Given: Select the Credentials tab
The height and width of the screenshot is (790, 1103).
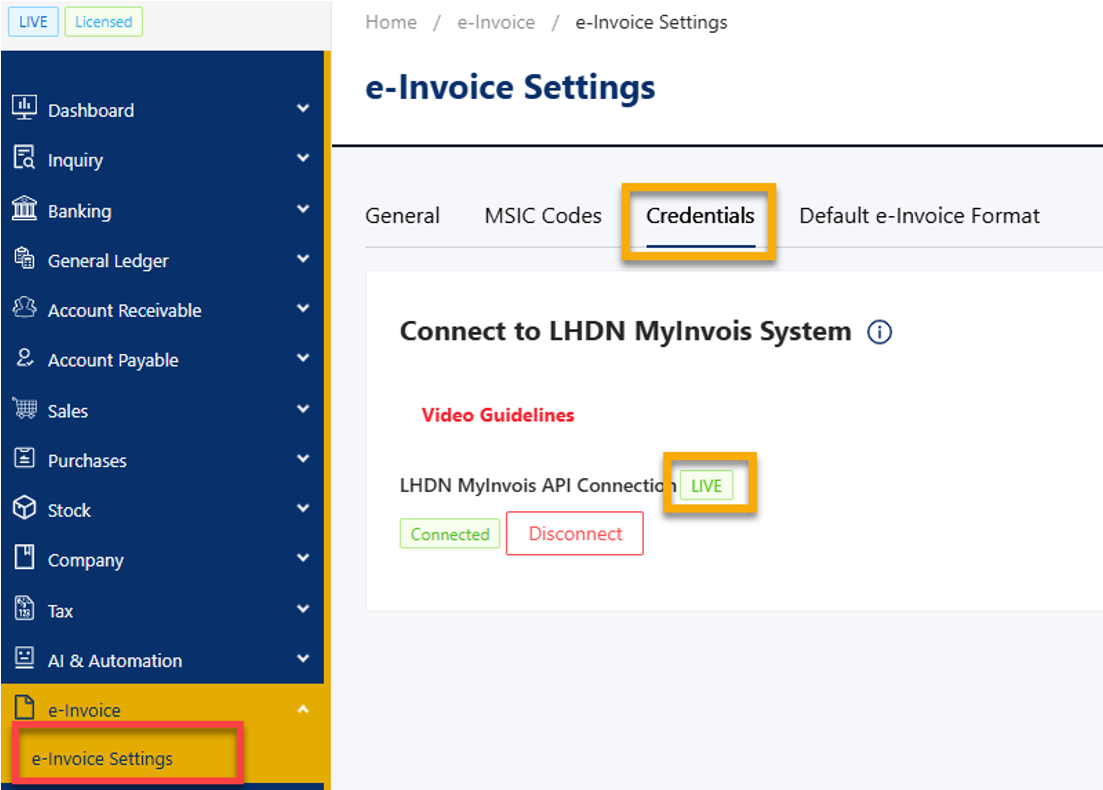Looking at the screenshot, I should tap(701, 215).
